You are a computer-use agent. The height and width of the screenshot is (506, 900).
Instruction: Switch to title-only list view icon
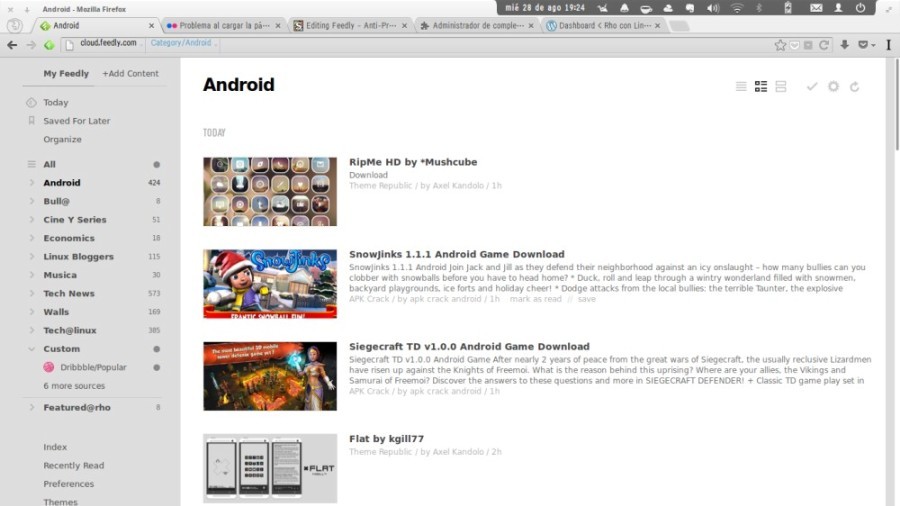[x=741, y=87]
